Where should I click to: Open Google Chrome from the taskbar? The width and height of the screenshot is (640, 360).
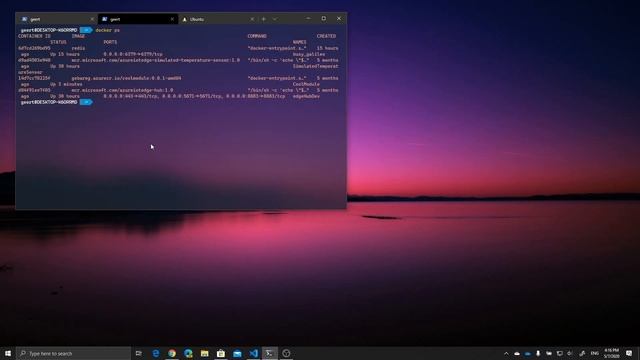[172, 353]
